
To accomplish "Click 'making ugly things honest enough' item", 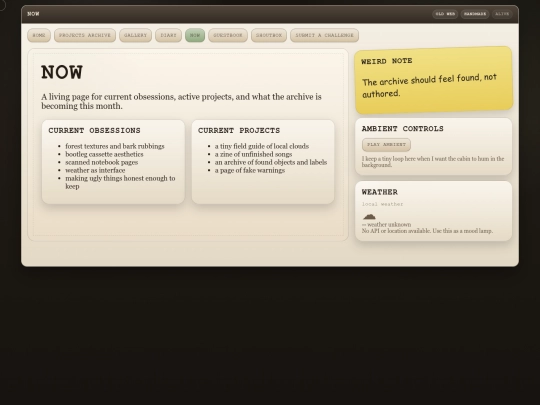I will click(120, 182).
